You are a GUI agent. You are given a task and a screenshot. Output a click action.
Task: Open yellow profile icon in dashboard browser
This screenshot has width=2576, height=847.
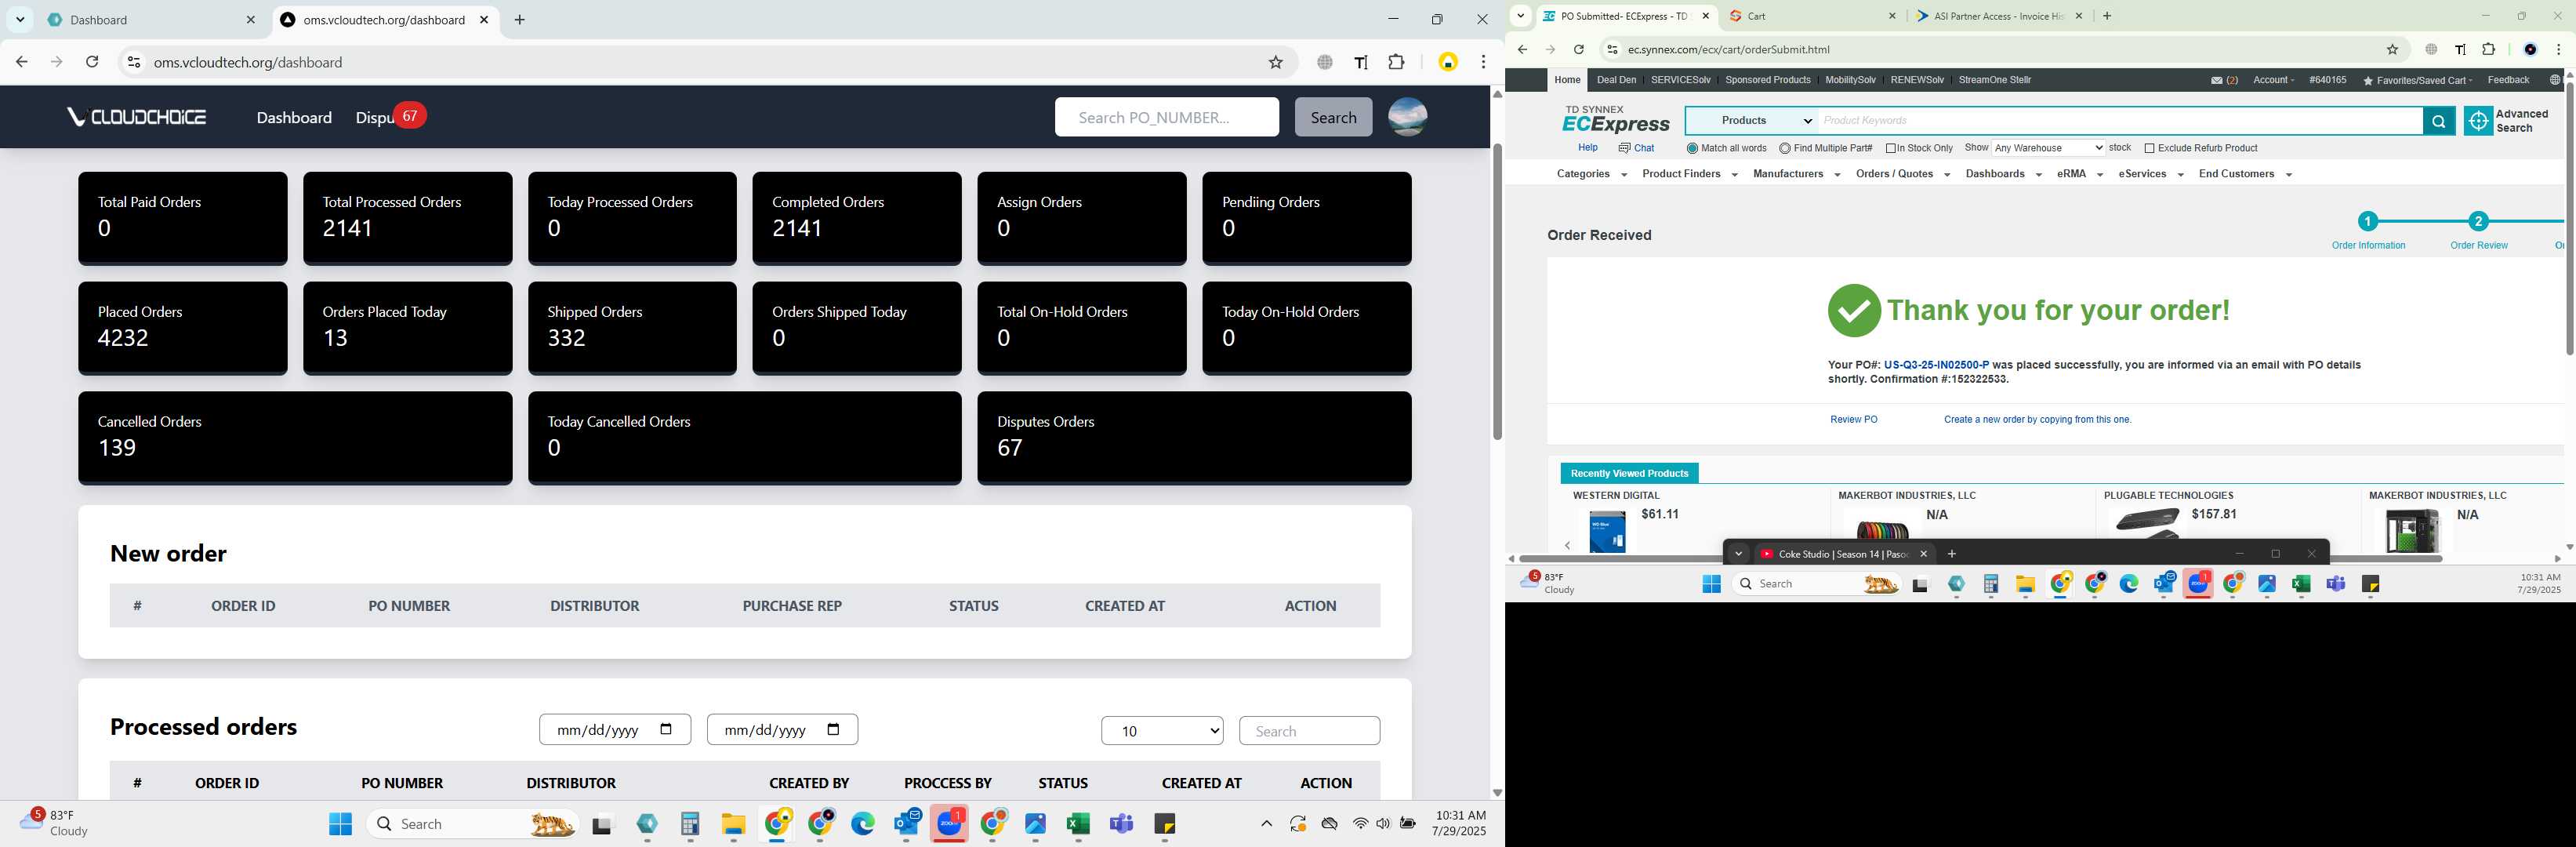click(1447, 62)
